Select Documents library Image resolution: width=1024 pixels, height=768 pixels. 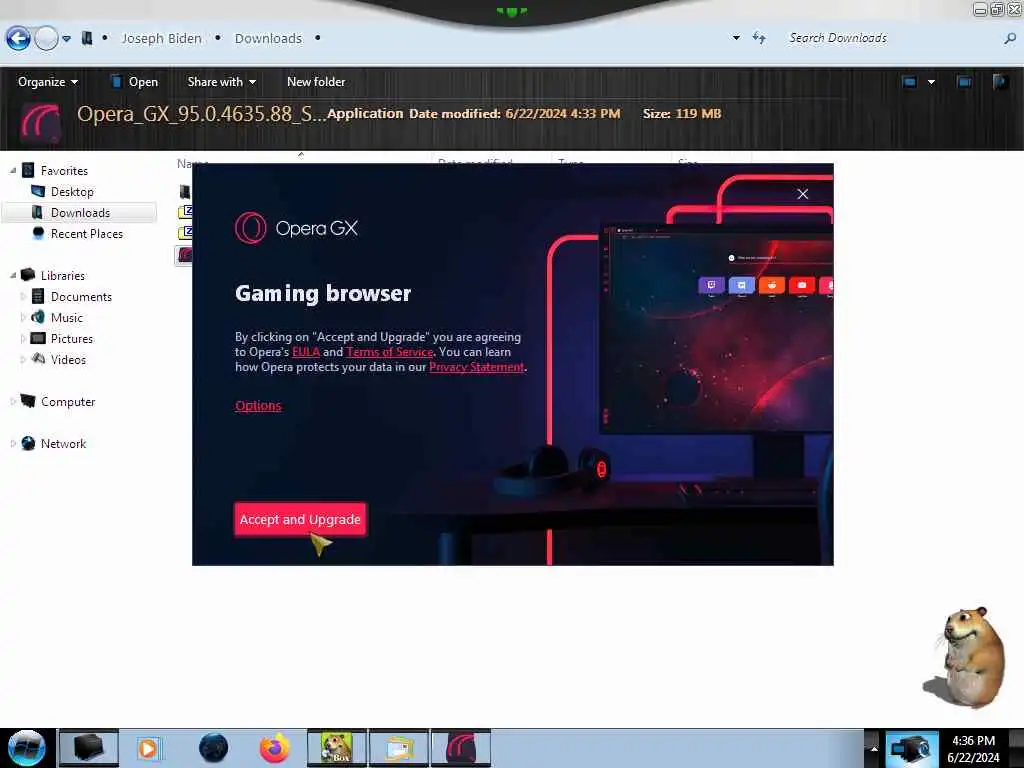pos(81,296)
